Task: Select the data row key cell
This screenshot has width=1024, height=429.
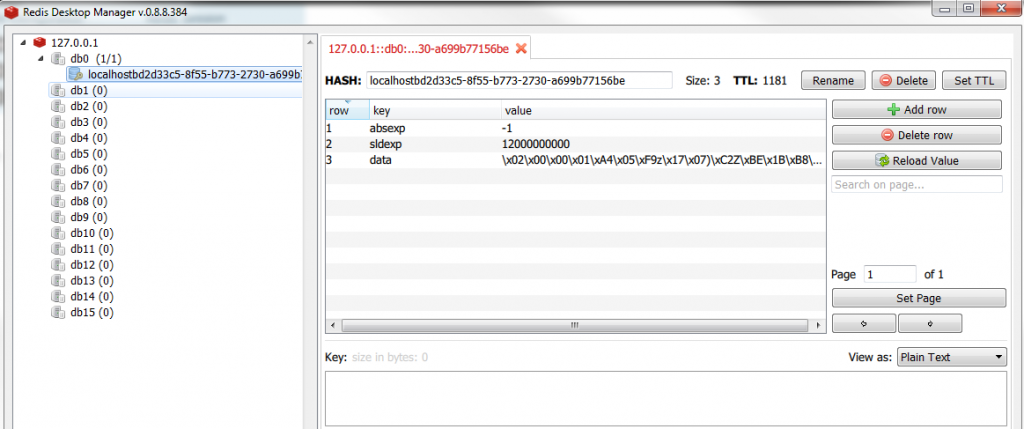Action: tap(435, 160)
